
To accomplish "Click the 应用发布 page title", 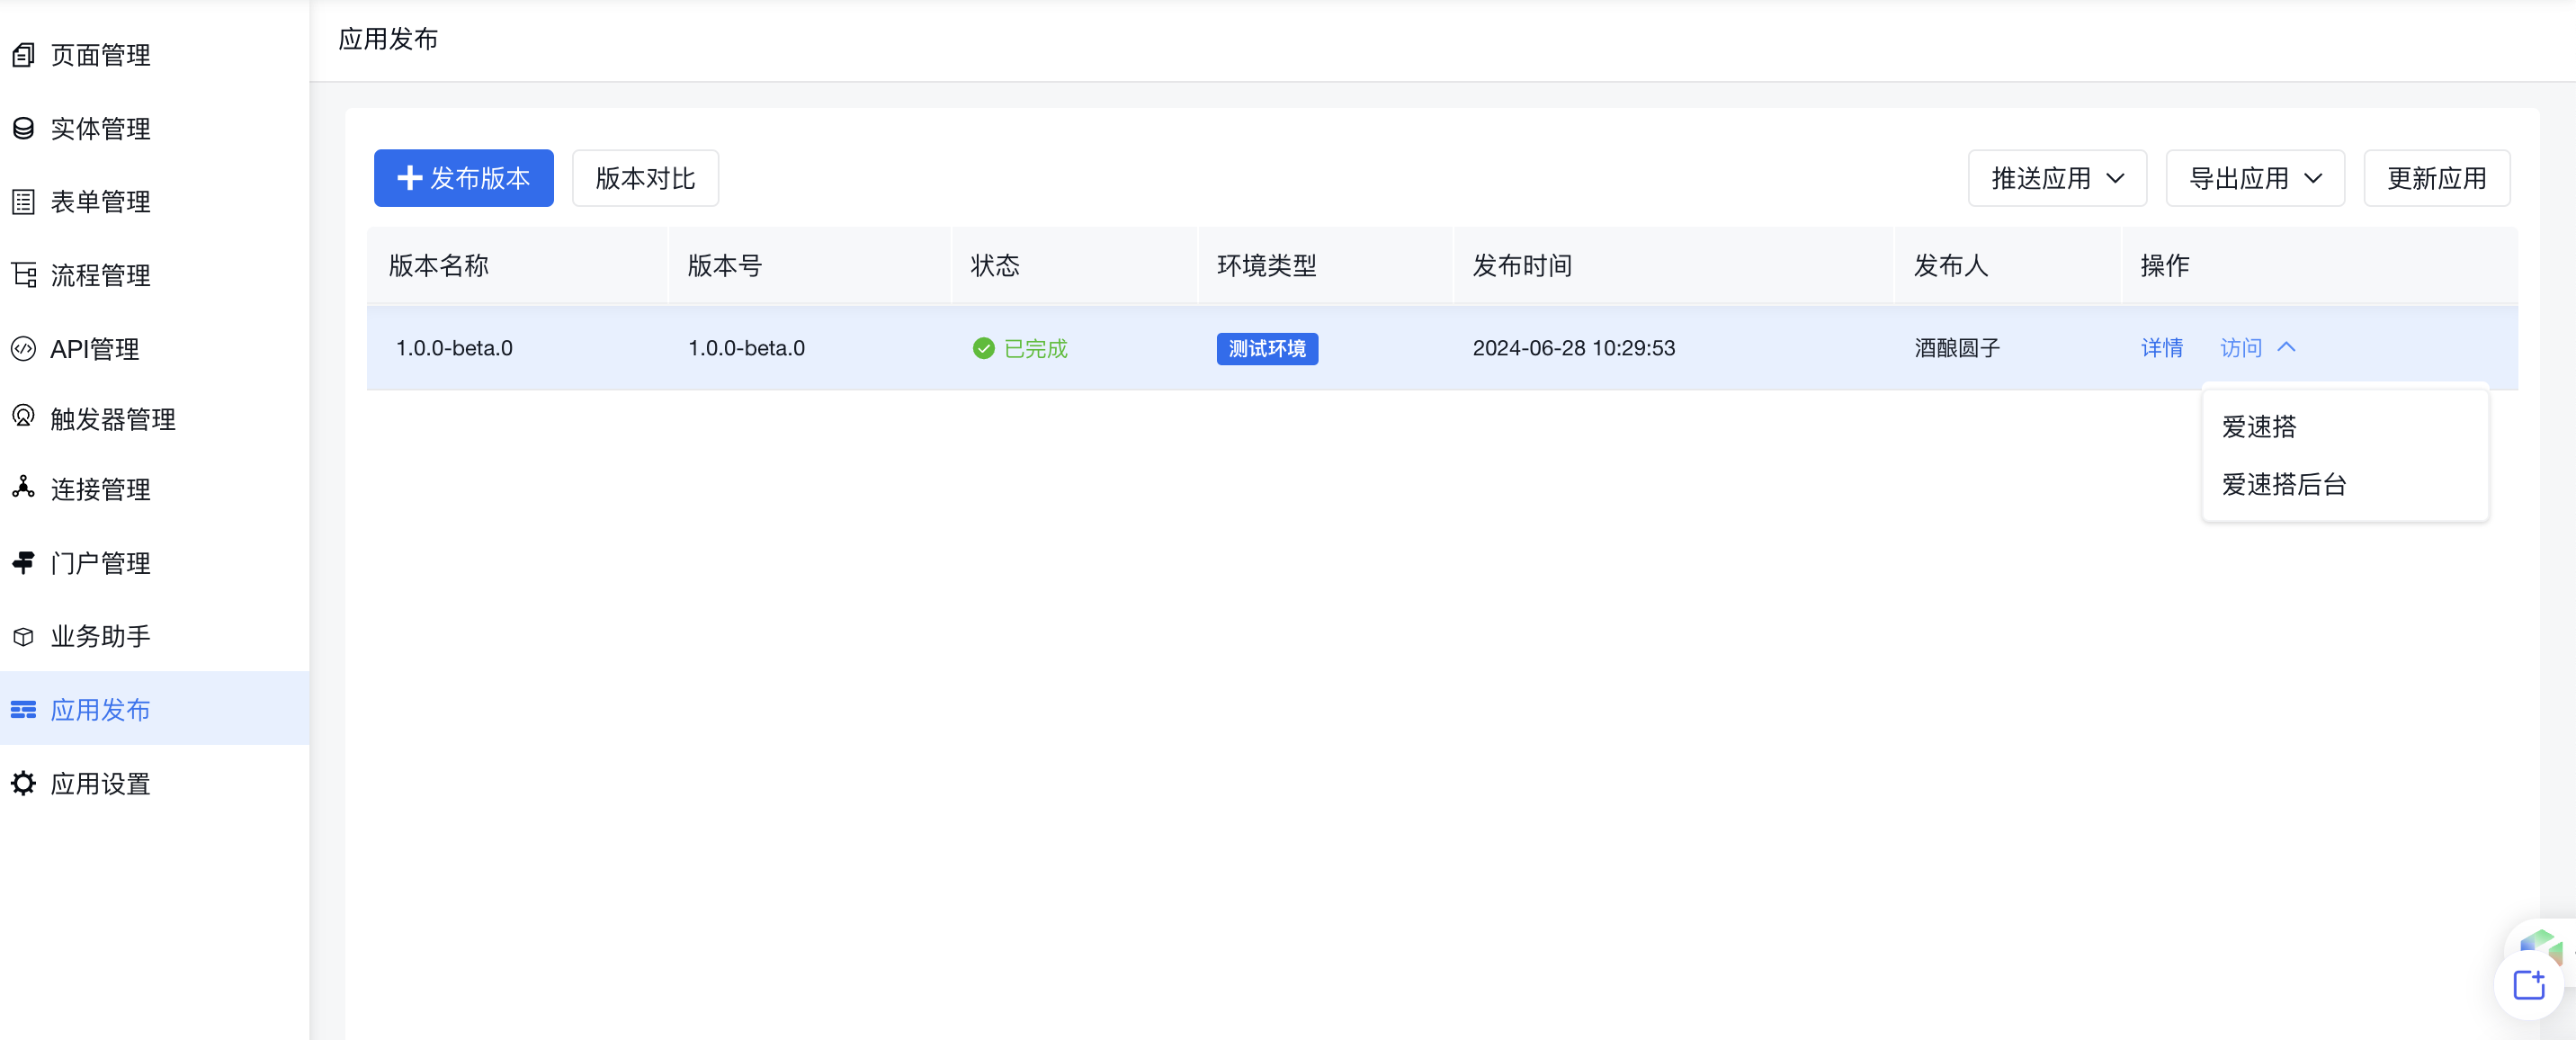I will point(388,39).
